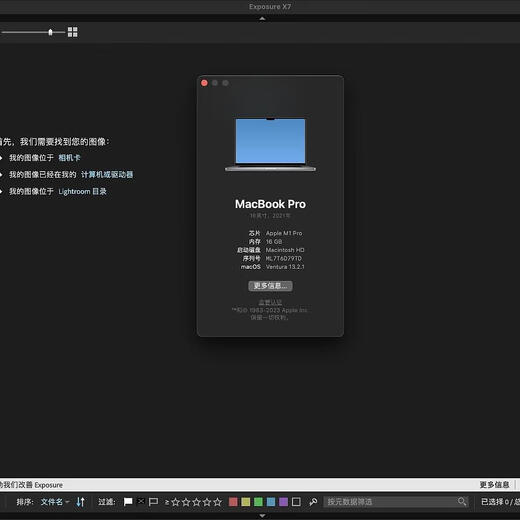Filter by red color label
520x520 pixels.
coord(233,502)
